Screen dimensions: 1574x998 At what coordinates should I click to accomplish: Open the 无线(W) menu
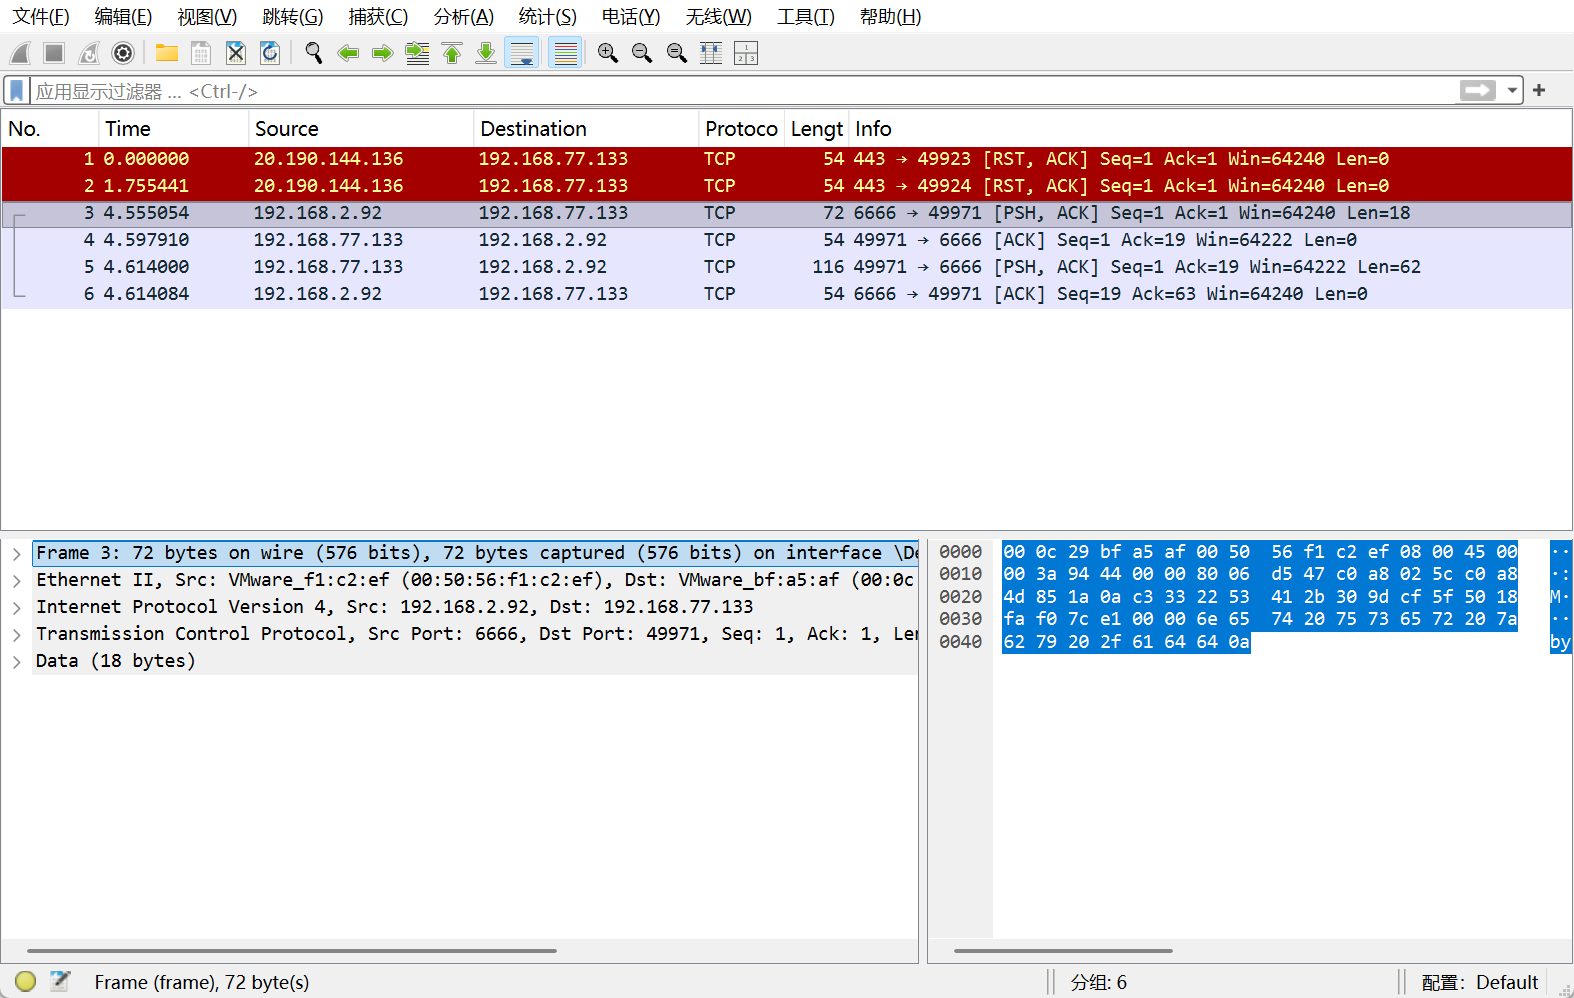719,17
